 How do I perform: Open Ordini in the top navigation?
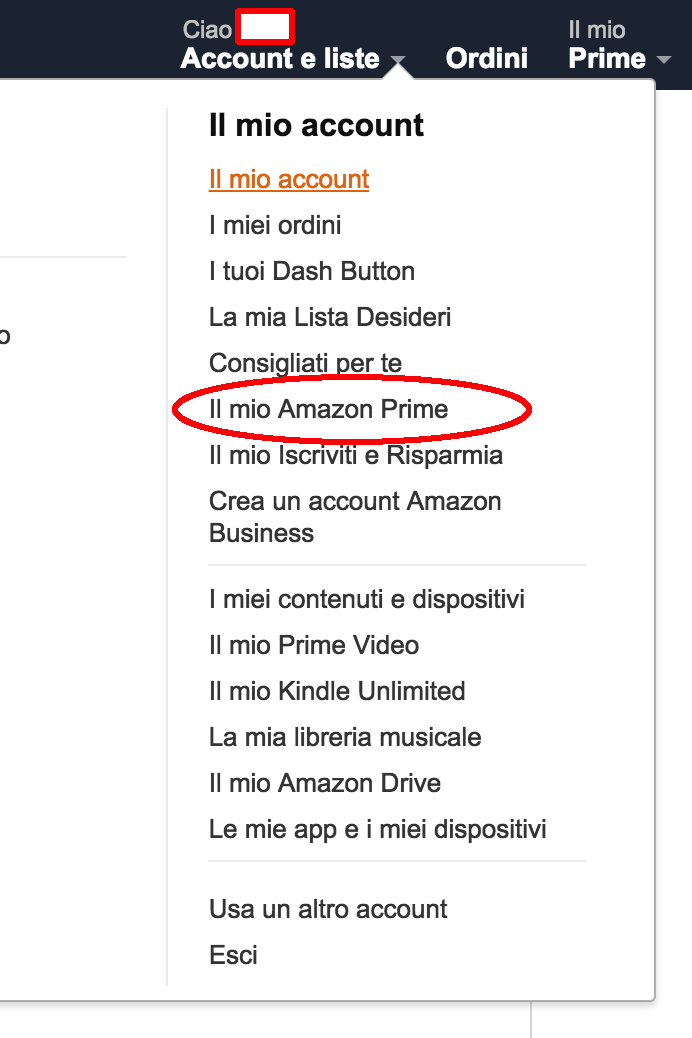(487, 58)
